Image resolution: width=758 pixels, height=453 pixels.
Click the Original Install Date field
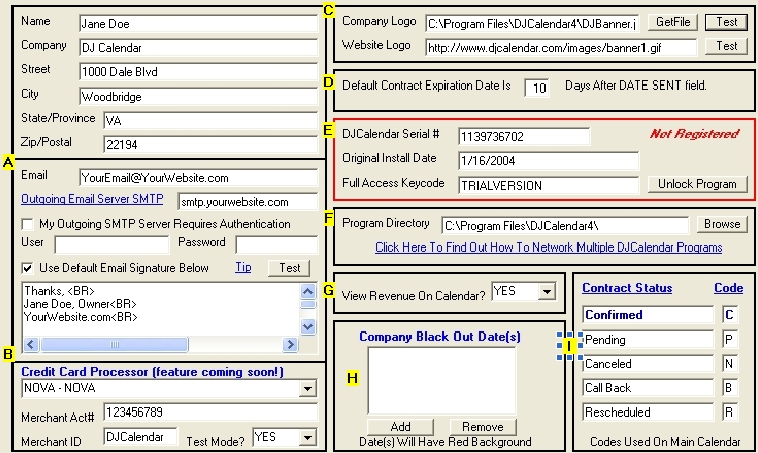point(549,161)
